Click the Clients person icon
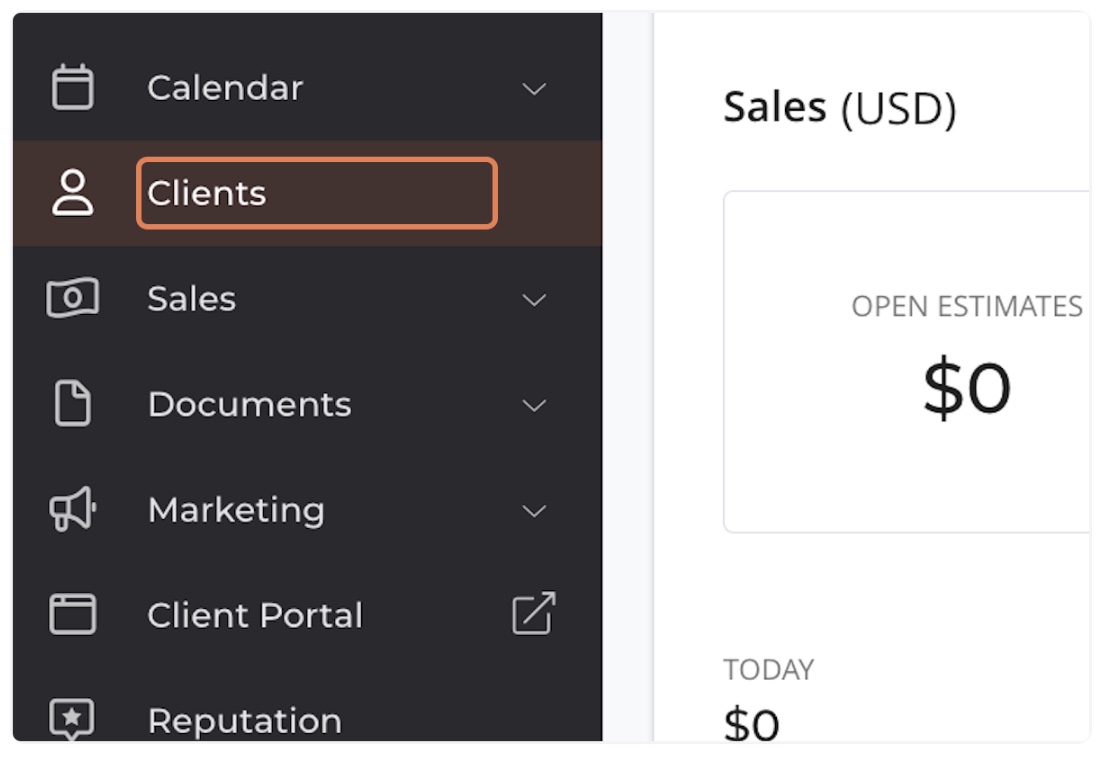The width and height of the screenshot is (1112, 764). click(72, 192)
